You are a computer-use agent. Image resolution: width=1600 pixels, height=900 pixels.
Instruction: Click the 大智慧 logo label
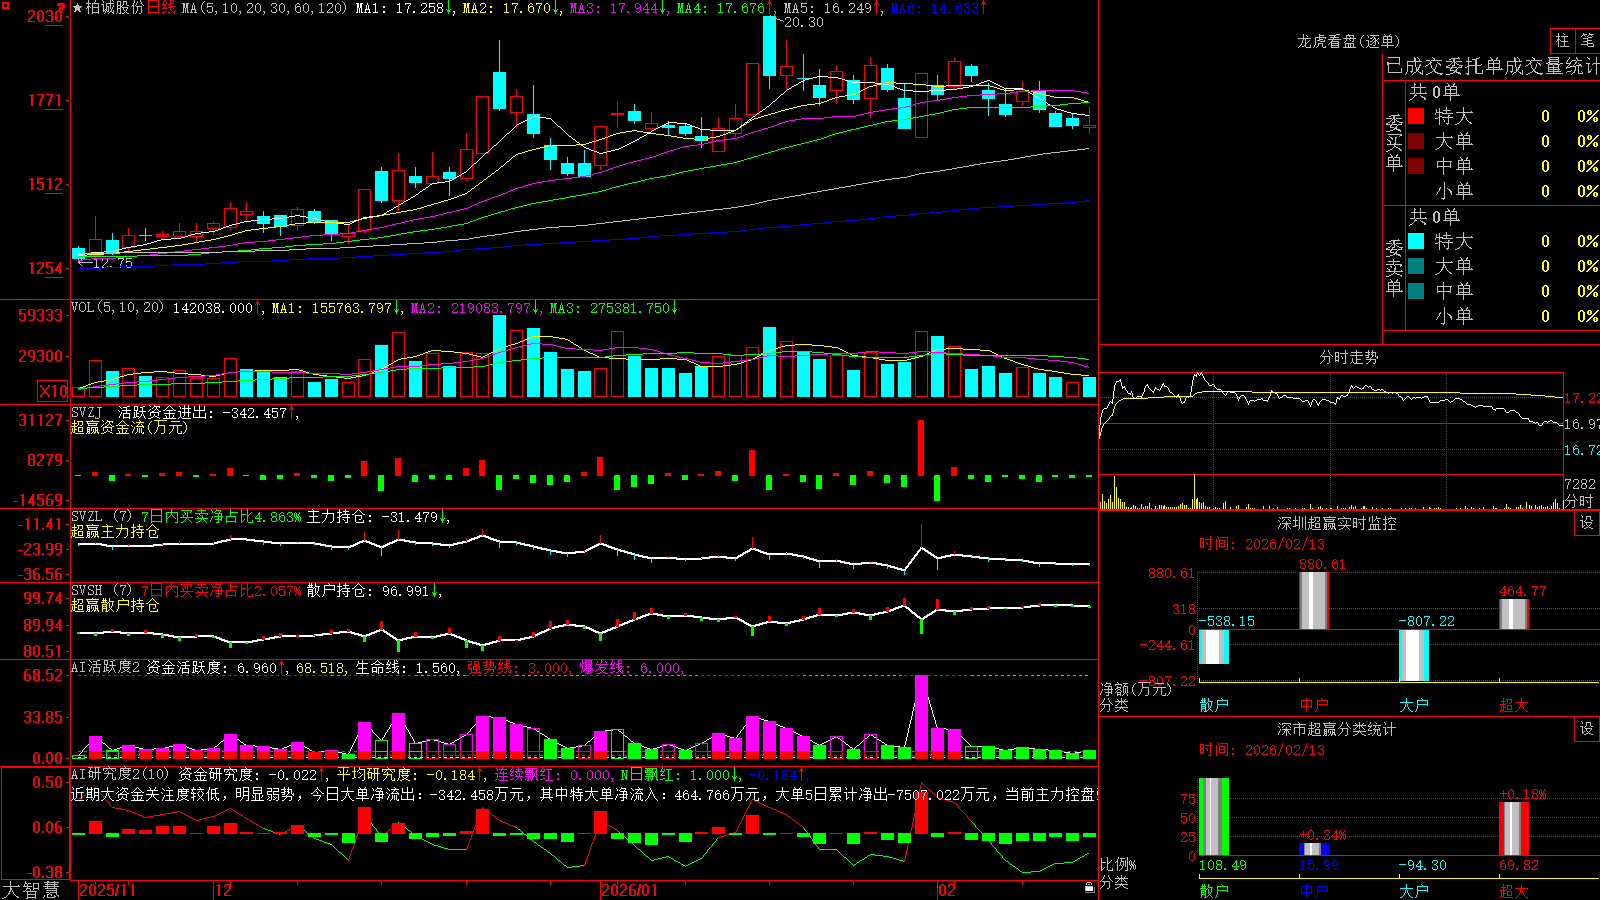(x=31, y=890)
